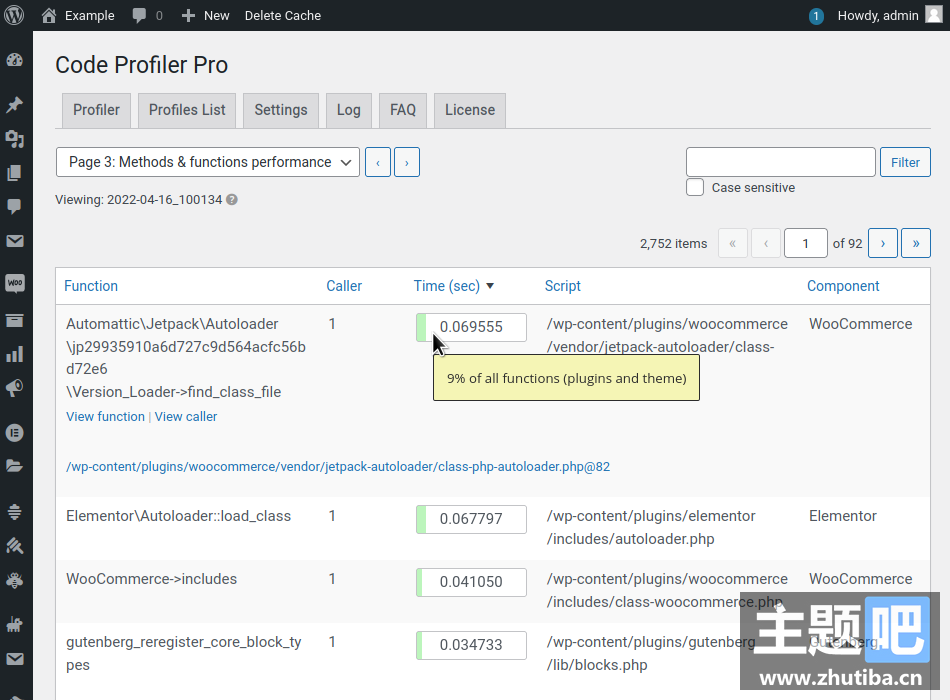Open comments bubble in admin bar
This screenshot has width=950, height=700.
[139, 16]
